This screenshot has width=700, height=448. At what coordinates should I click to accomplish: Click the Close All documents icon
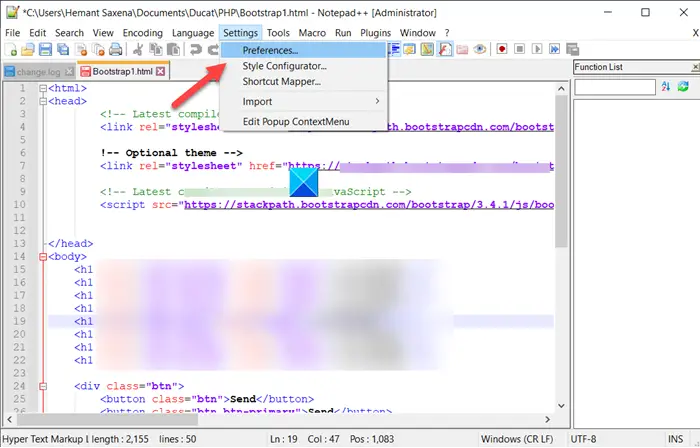tap(98, 49)
